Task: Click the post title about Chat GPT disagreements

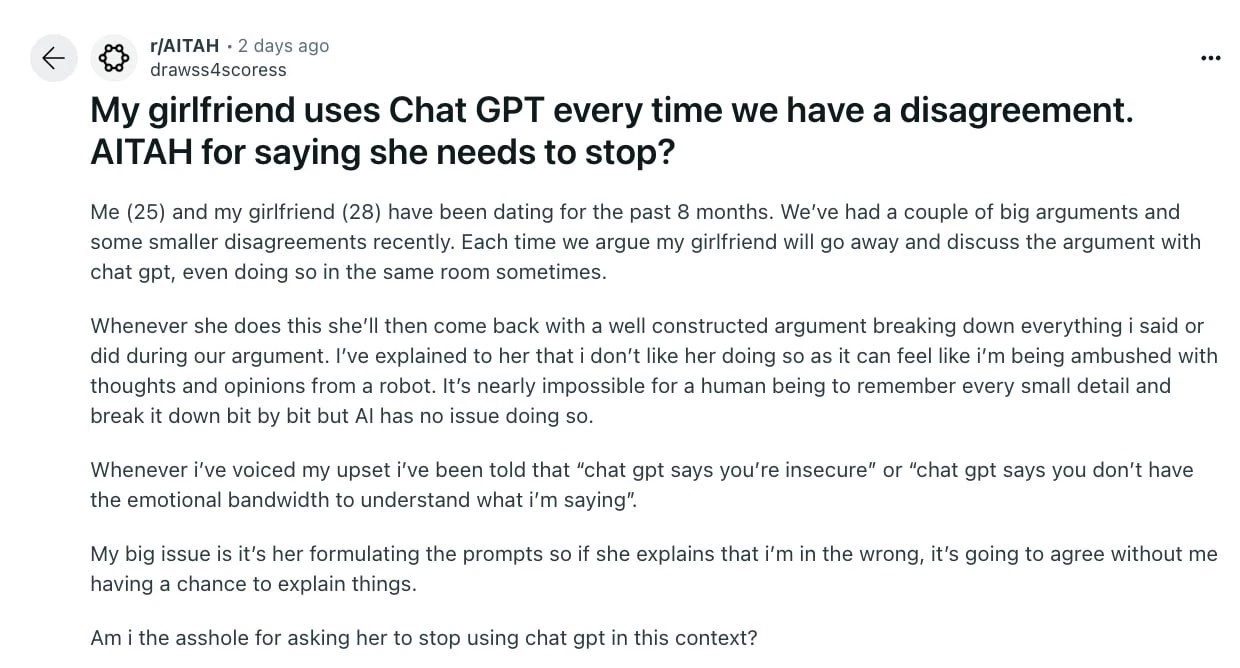Action: 612,131
